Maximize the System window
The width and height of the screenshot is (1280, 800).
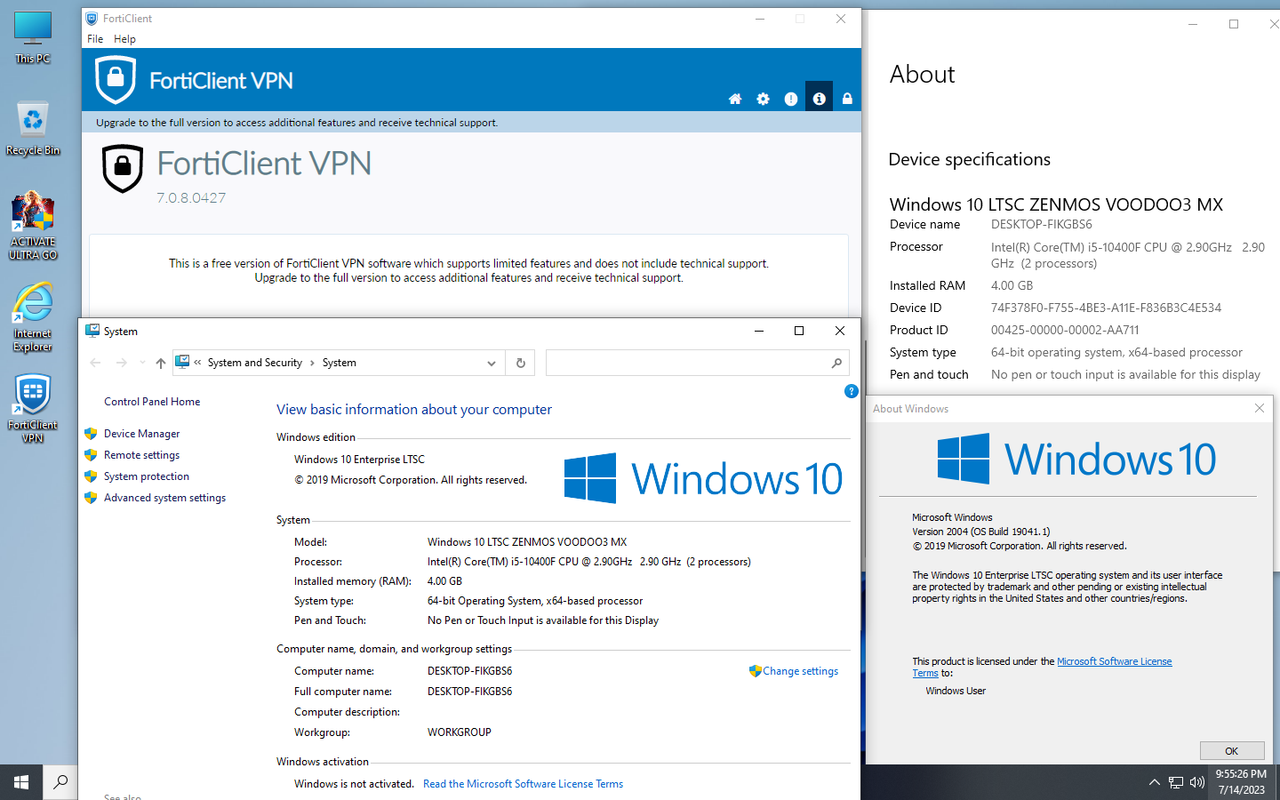click(x=799, y=331)
